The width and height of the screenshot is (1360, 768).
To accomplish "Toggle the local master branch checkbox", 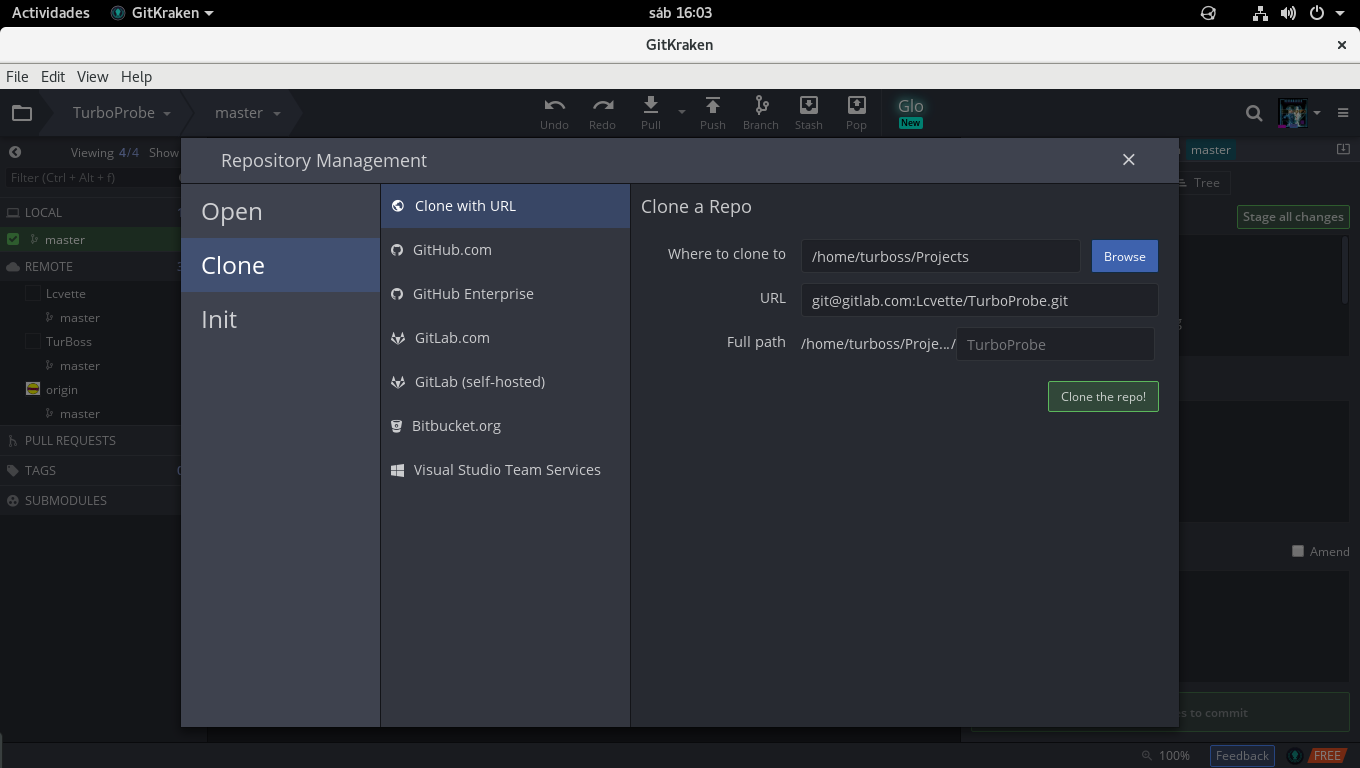I will pyautogui.click(x=13, y=239).
